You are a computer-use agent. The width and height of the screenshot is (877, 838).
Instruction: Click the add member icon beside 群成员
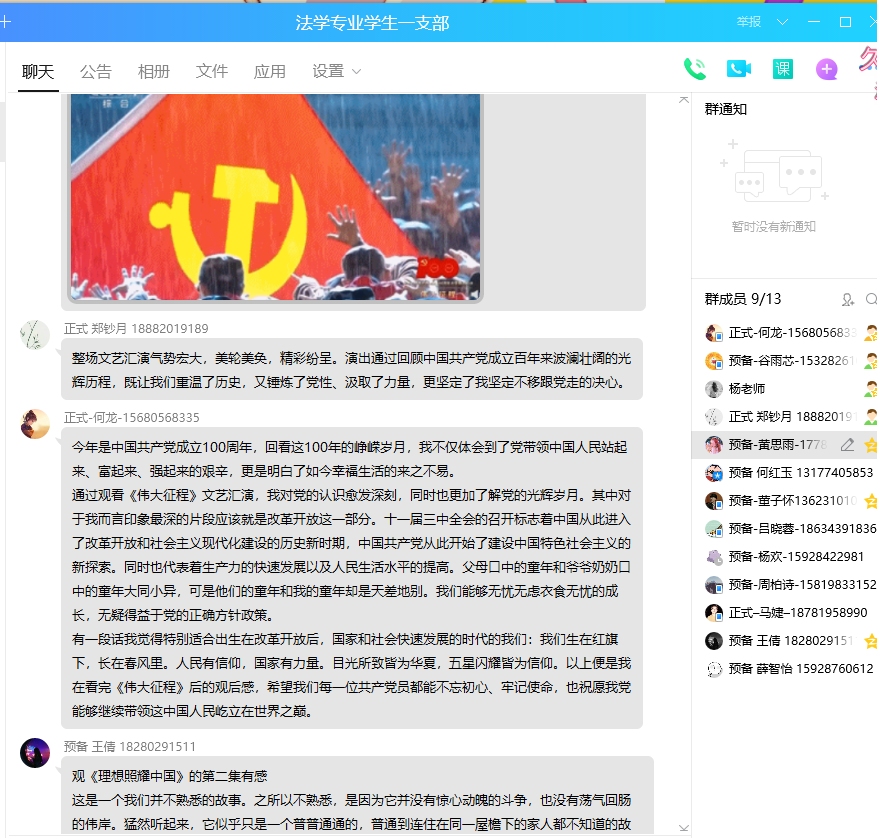[x=848, y=299]
